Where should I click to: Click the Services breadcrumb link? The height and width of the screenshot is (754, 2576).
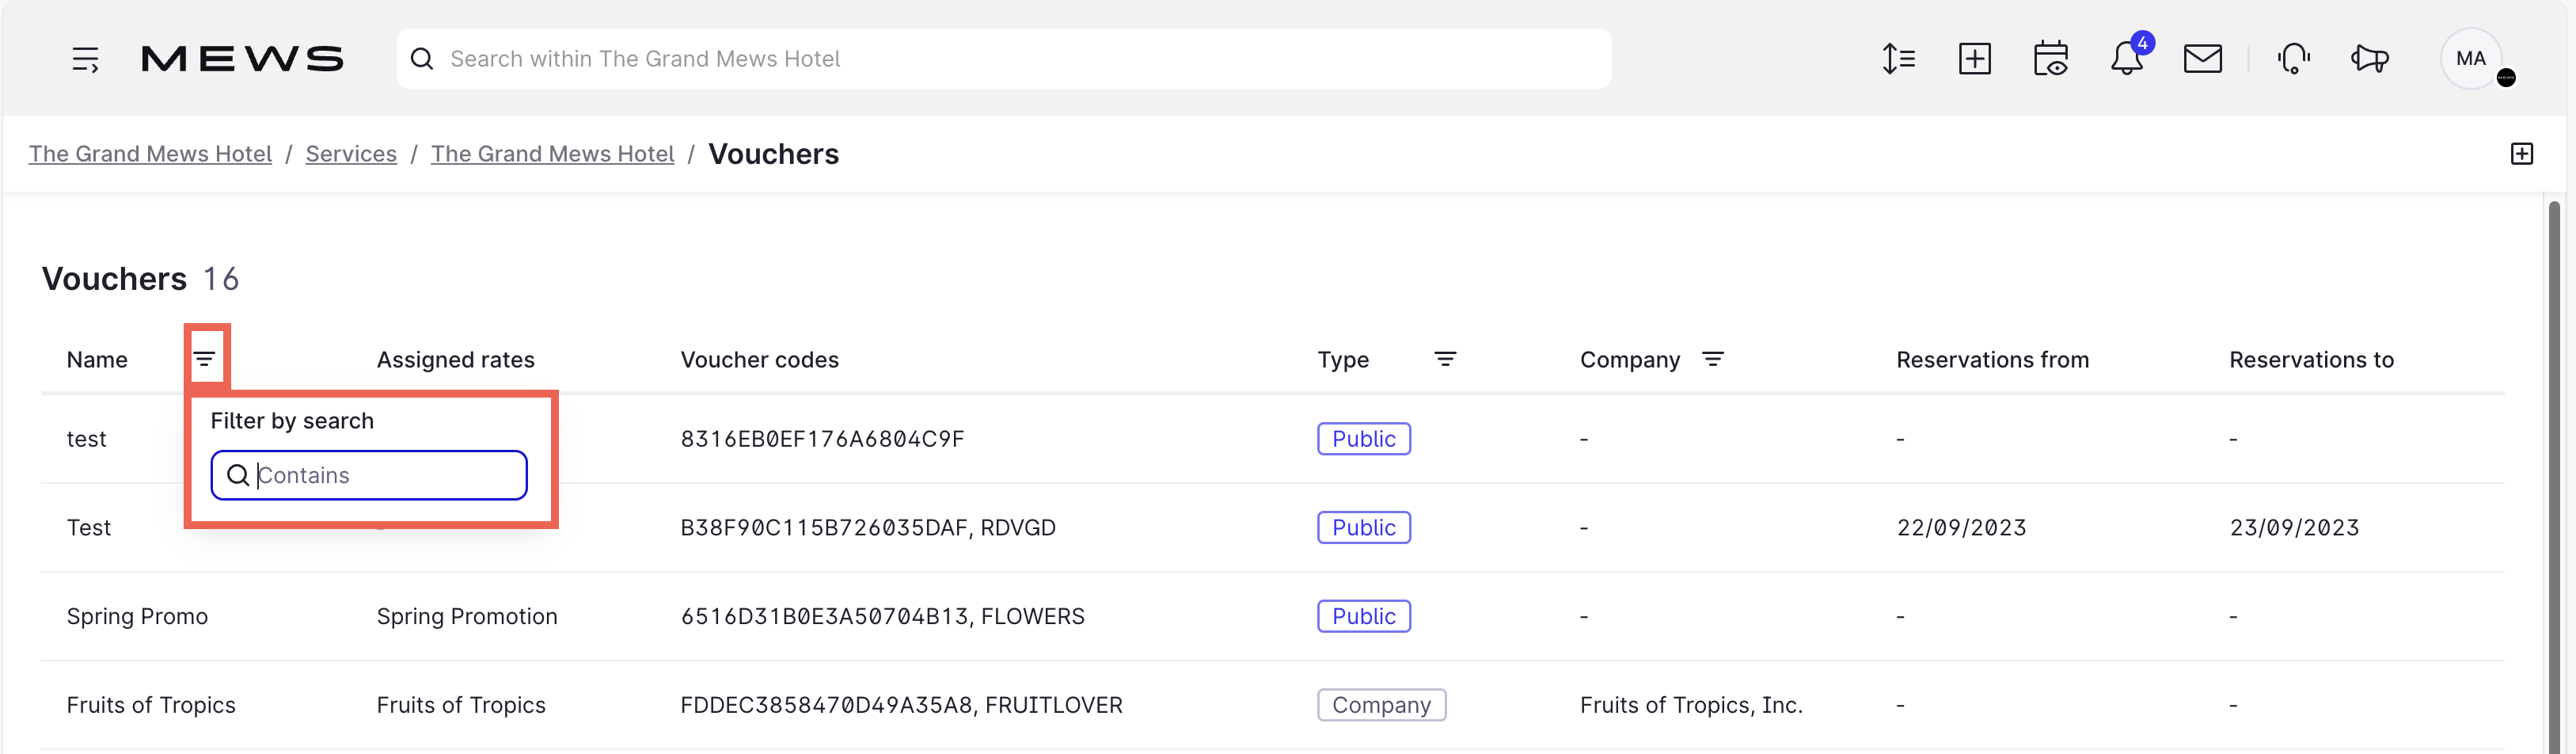click(x=351, y=154)
